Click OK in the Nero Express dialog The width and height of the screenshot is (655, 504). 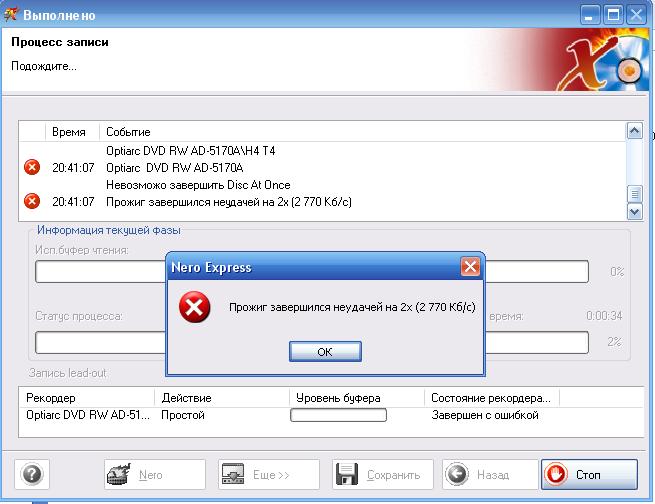325,352
